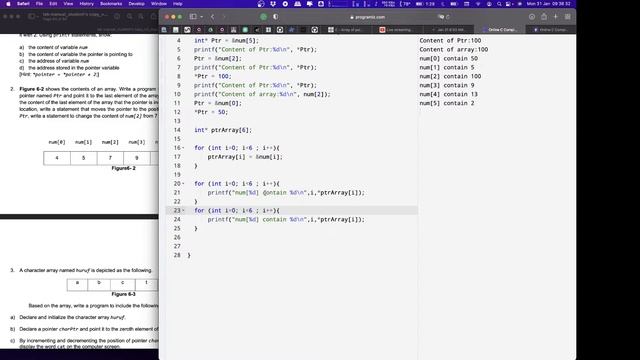Open the Apple menu

click(8, 4)
